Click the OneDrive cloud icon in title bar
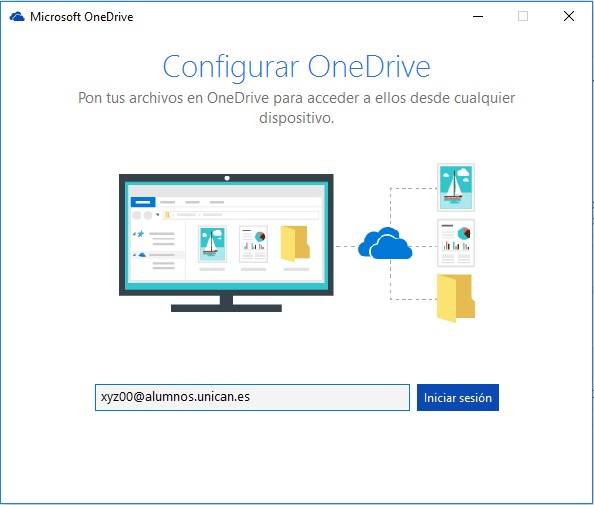 17,17
